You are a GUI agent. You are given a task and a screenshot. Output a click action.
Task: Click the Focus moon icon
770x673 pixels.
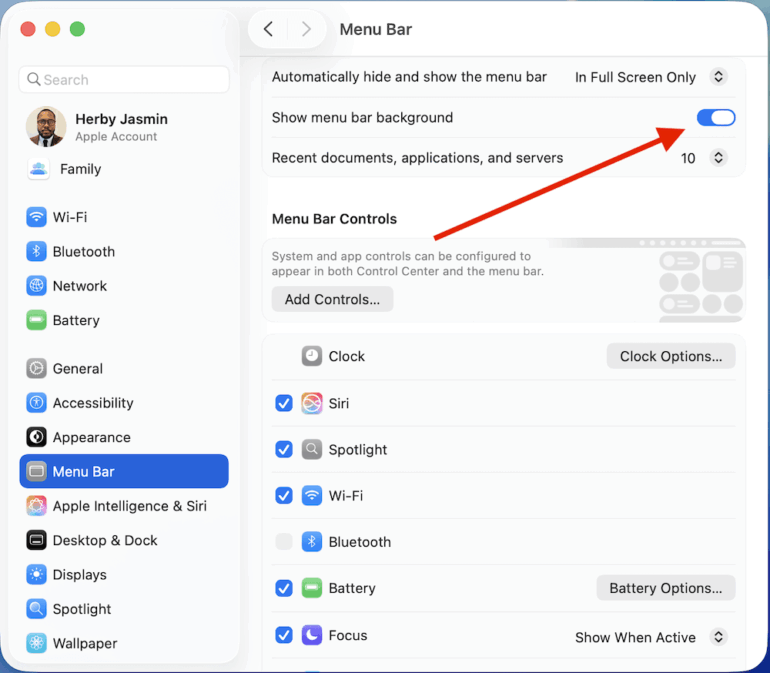pos(312,635)
